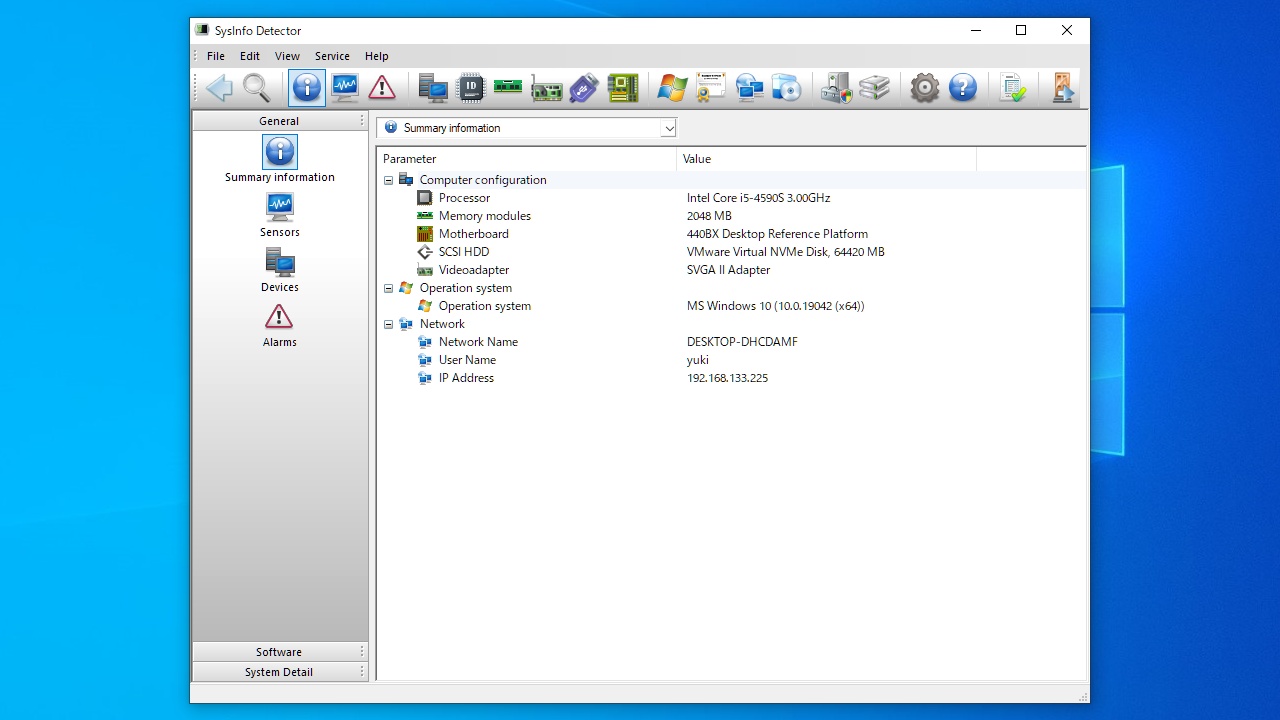
Task: Select the Videoadapter row
Action: coord(731,270)
